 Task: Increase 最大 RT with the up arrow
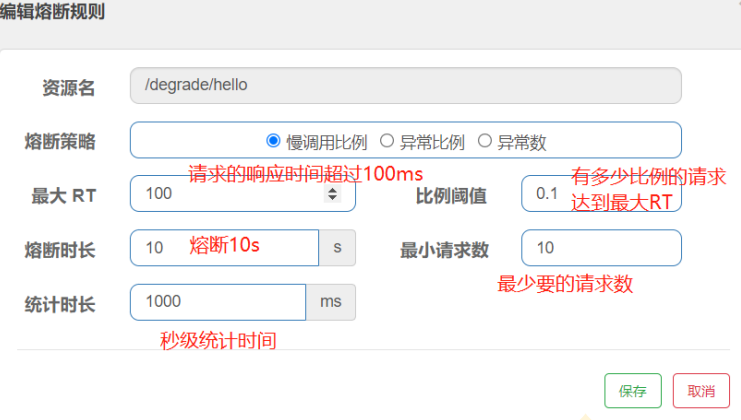pos(333,190)
